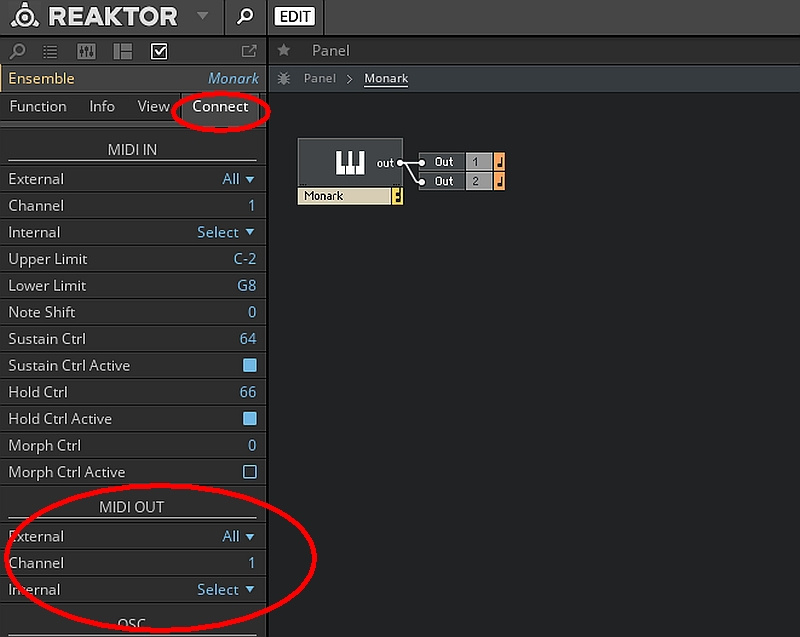The width and height of the screenshot is (800, 637).
Task: Click the MIDI OUT section header
Action: coord(132,507)
